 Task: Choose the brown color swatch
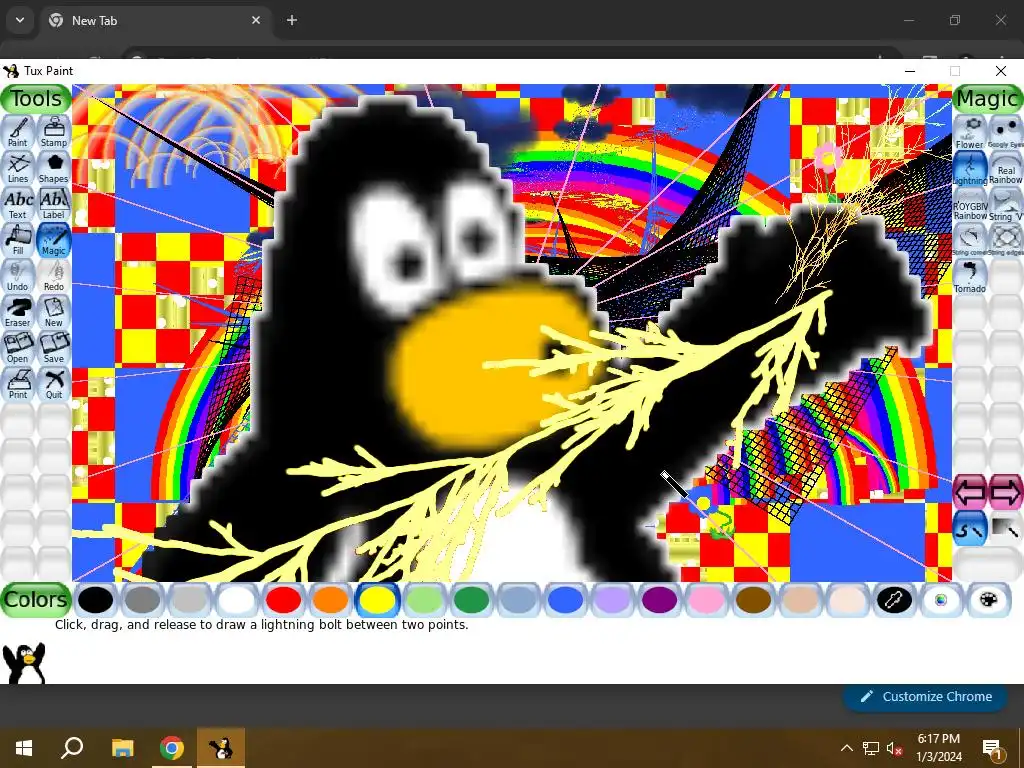(x=754, y=600)
